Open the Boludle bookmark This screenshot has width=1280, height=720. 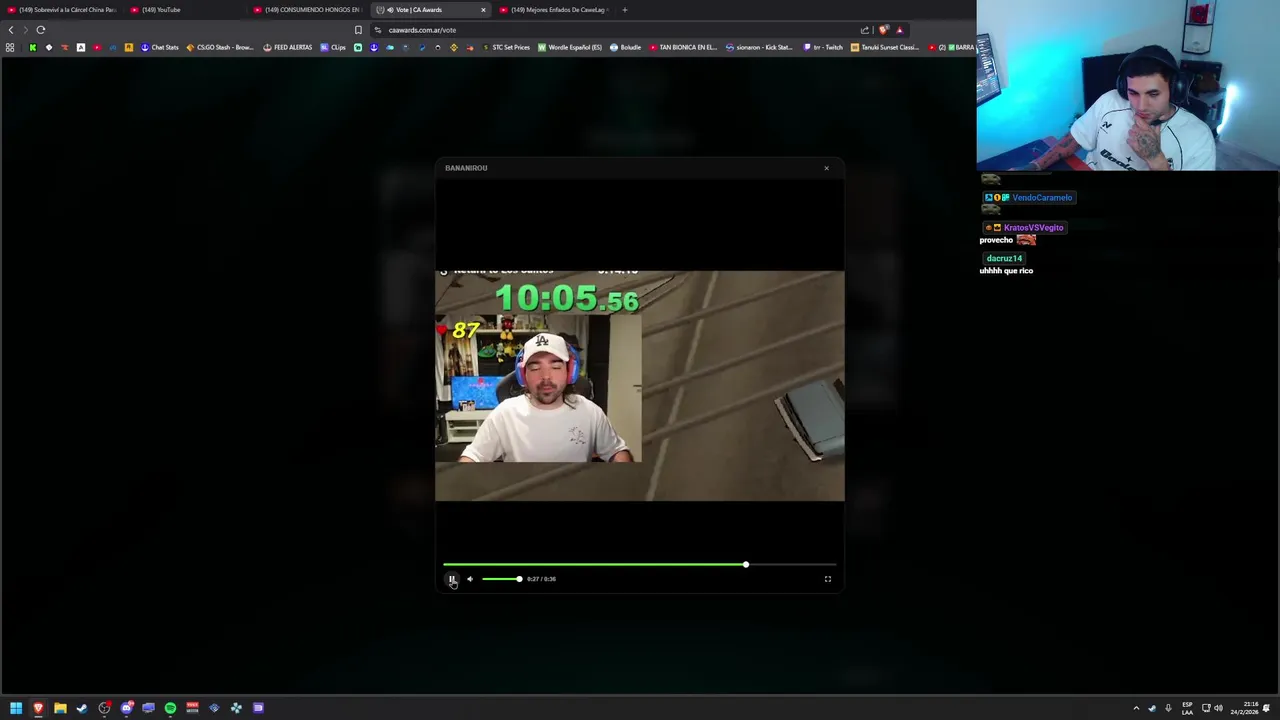[625, 47]
